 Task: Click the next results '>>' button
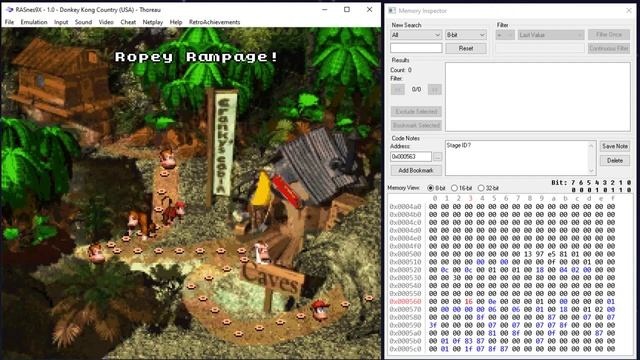(435, 89)
